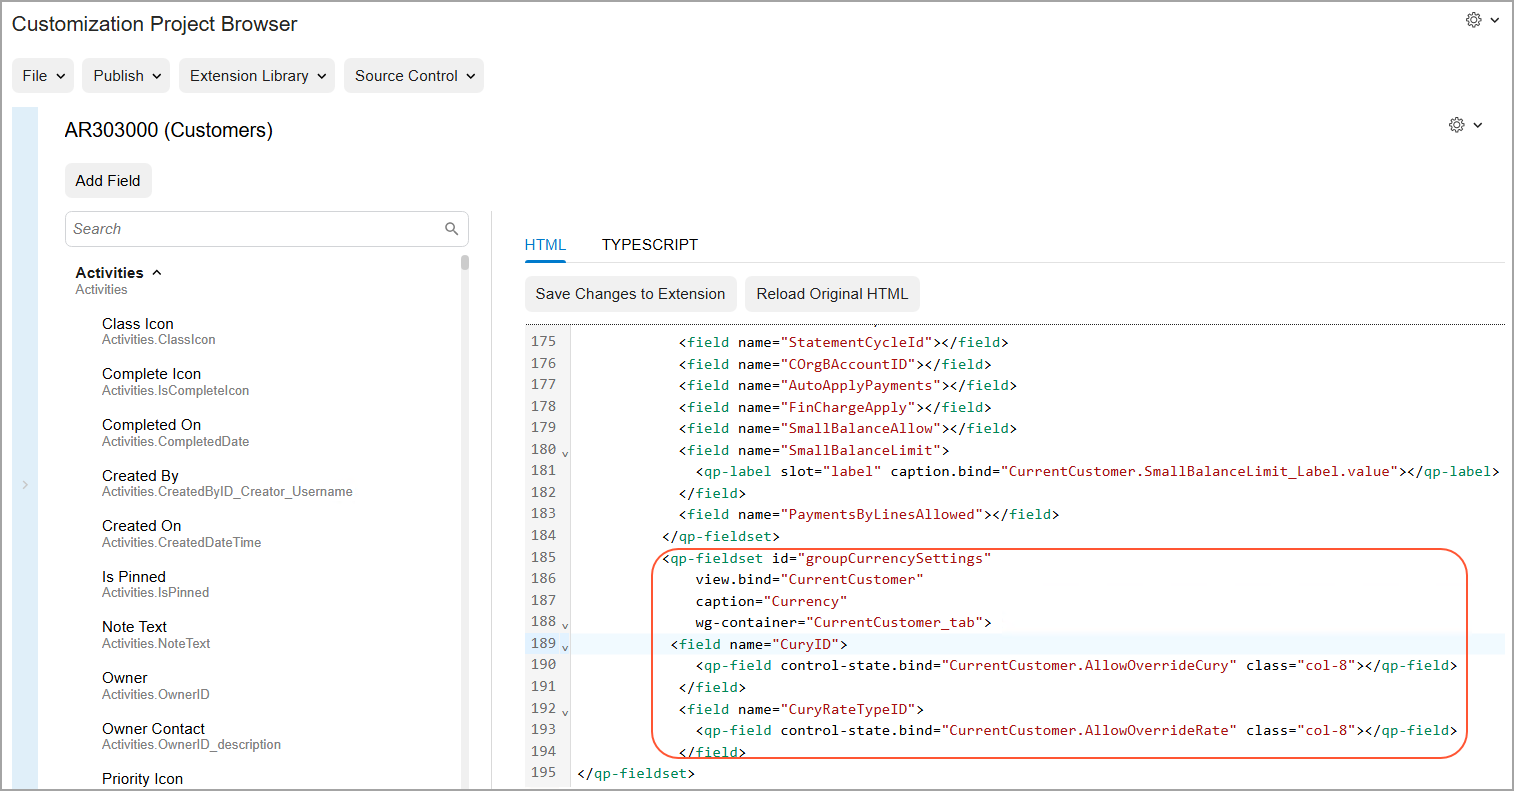Click the top-right page settings gear icon
The image size is (1514, 791).
(x=1473, y=20)
